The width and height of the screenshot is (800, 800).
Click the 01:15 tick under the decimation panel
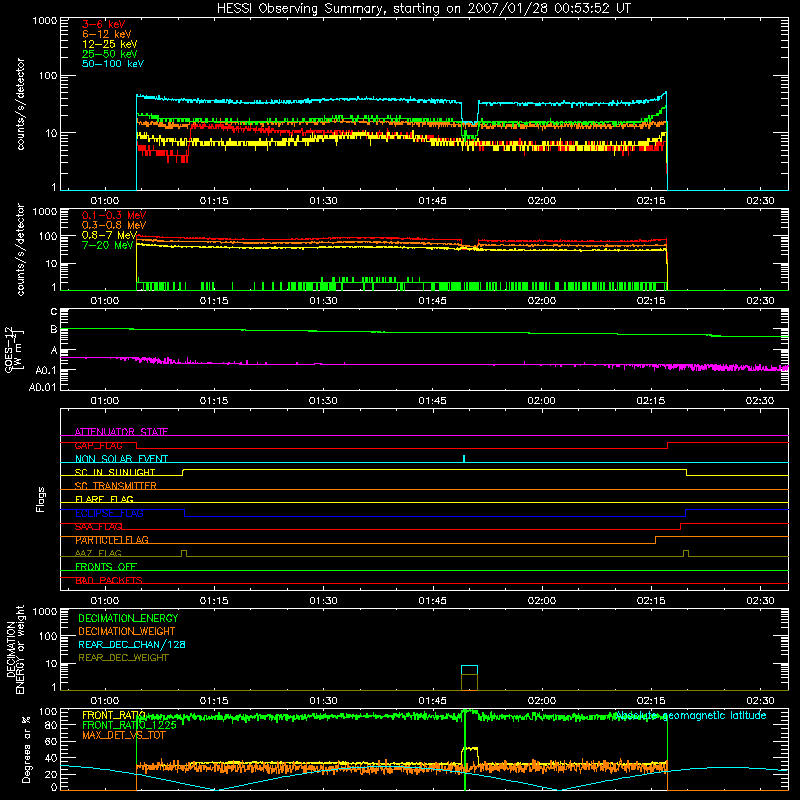click(x=214, y=701)
